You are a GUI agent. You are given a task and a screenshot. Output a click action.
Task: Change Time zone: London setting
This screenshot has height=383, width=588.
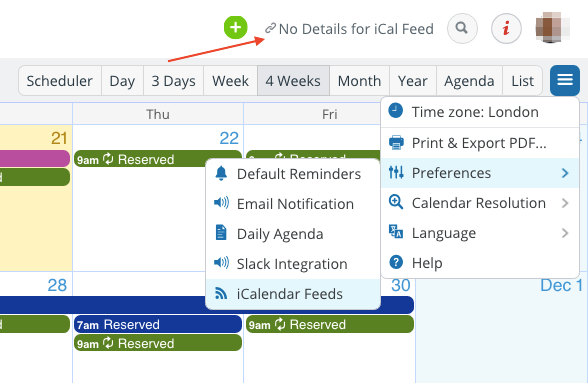click(480, 112)
